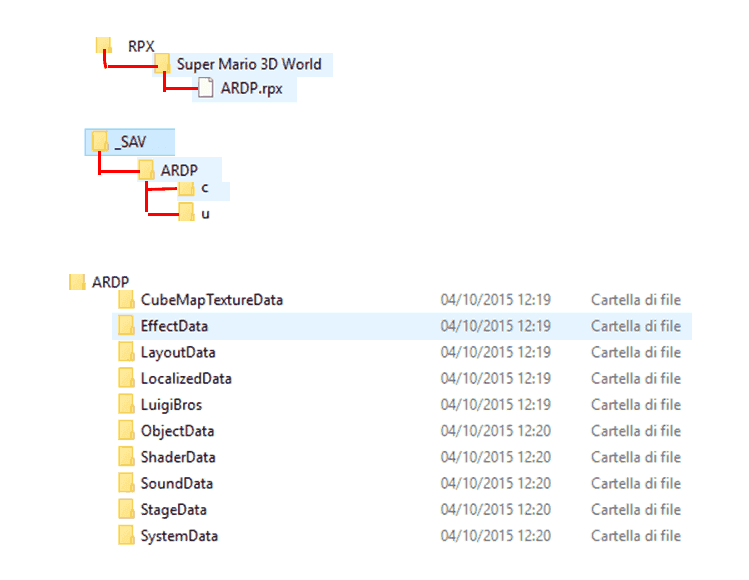Click the ARDP.rpx file icon

click(205, 88)
